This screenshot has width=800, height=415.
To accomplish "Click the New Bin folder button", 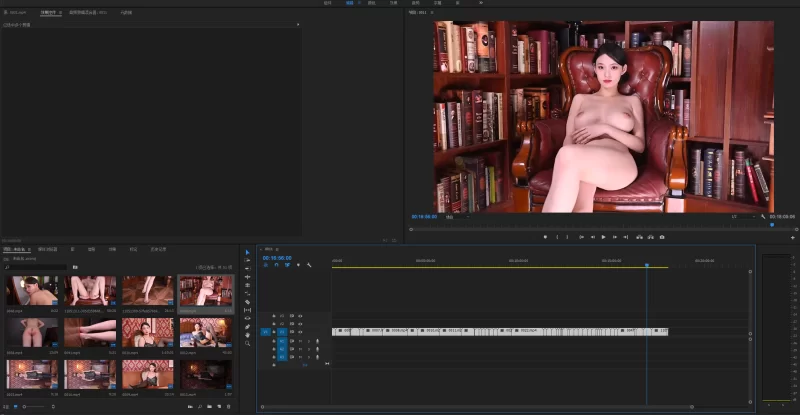I will pos(208,407).
